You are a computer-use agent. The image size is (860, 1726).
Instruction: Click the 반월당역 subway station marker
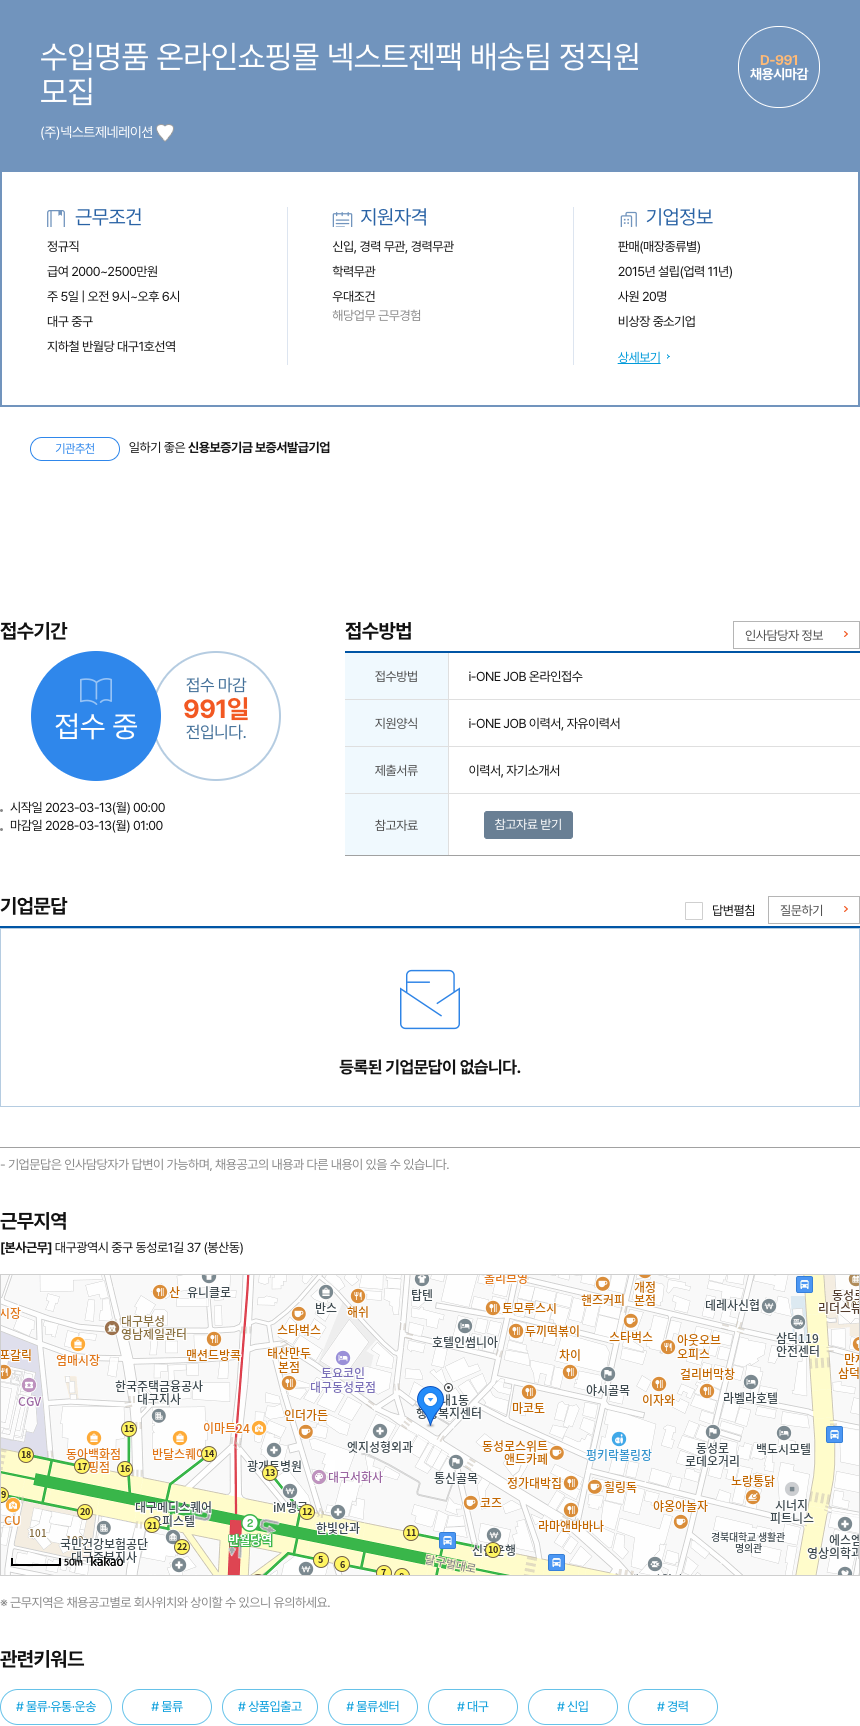(x=250, y=1524)
